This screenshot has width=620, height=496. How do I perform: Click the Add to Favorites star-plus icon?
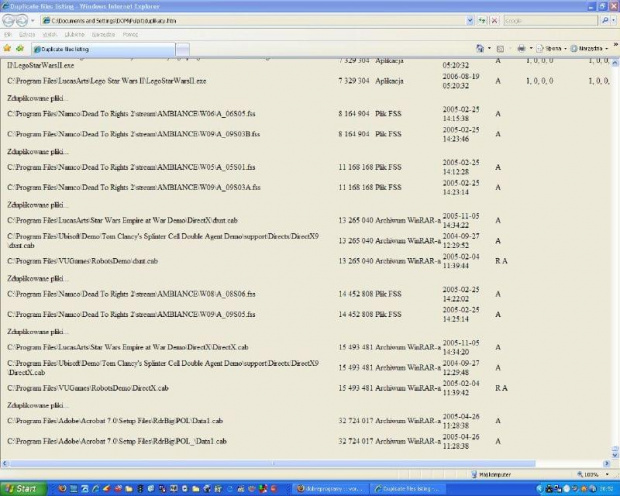pos(20,48)
